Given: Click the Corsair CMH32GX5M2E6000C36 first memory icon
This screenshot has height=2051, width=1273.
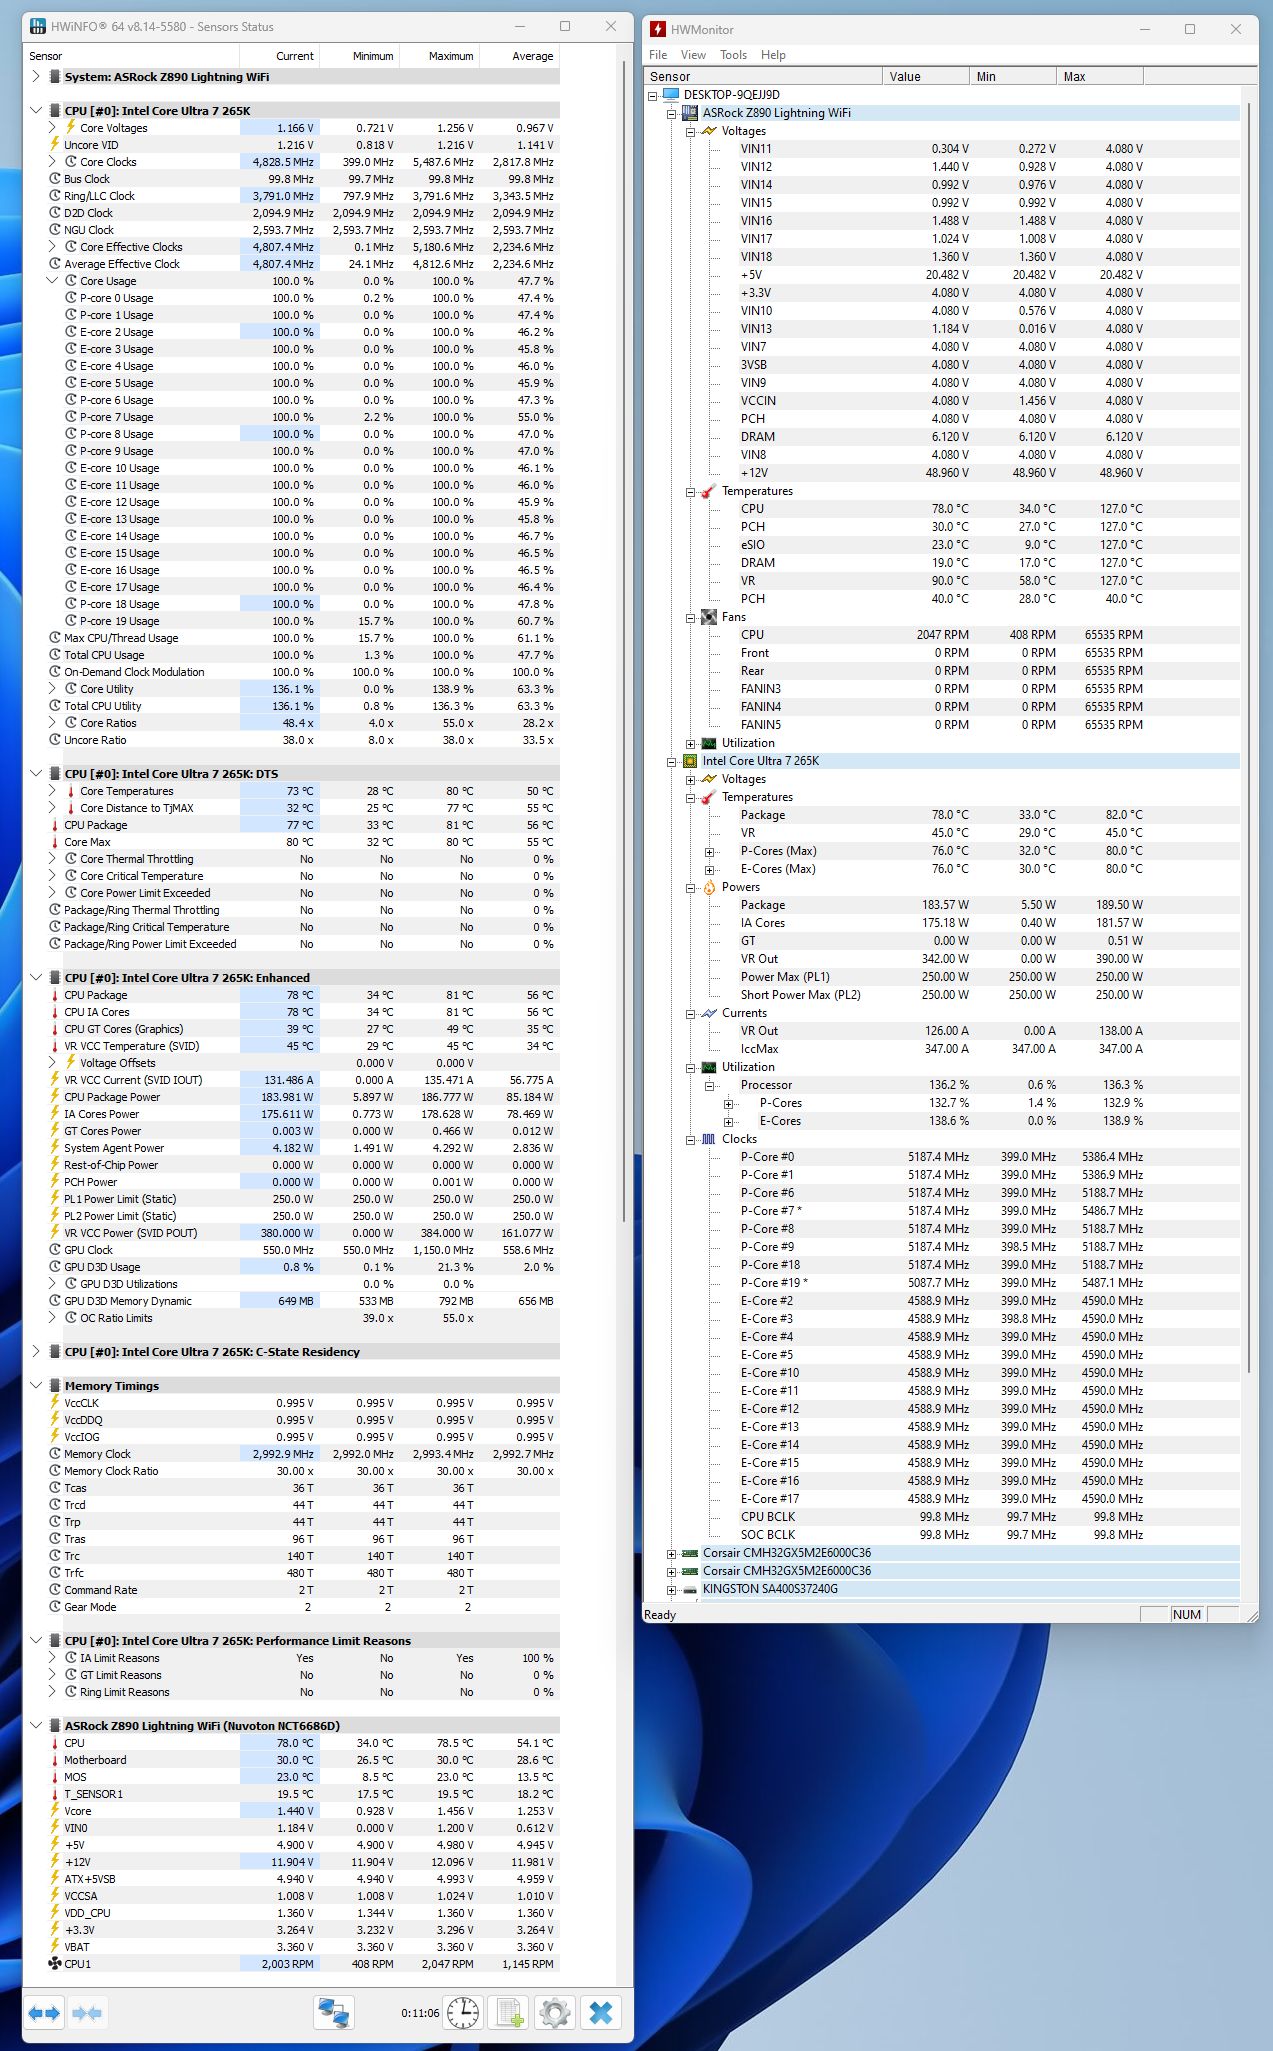Looking at the screenshot, I should click(690, 1553).
